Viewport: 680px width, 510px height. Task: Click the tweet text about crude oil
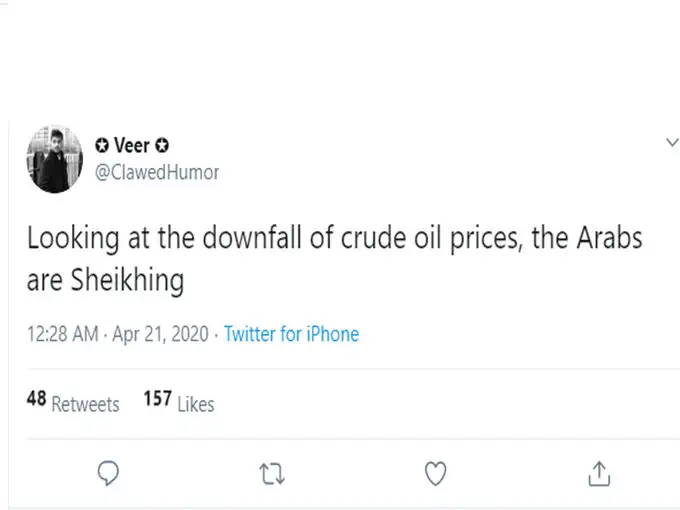tap(334, 259)
